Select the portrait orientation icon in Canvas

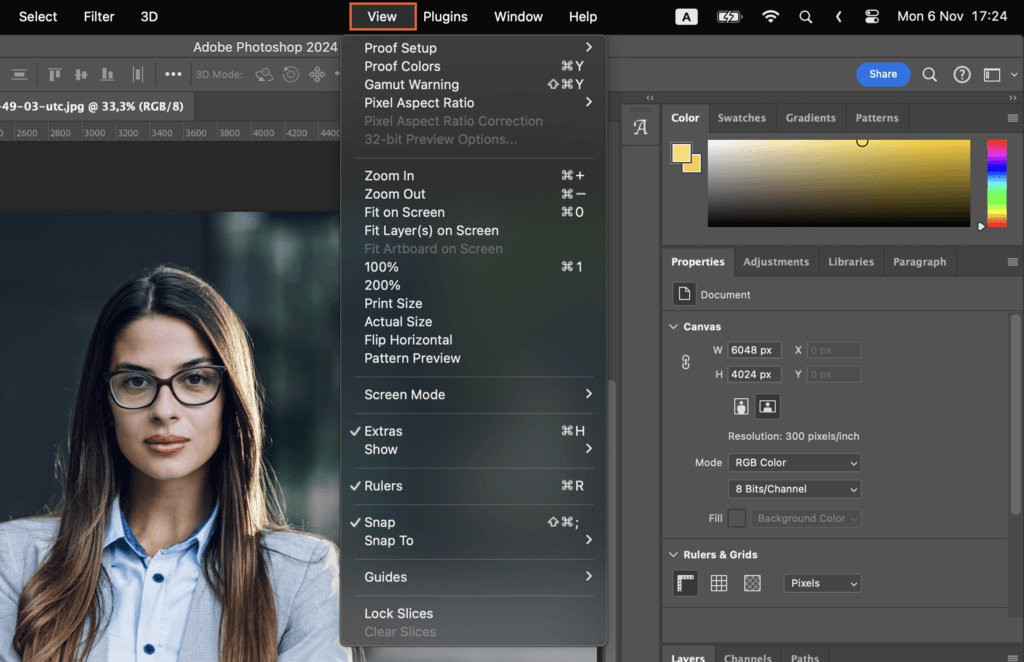pos(740,406)
